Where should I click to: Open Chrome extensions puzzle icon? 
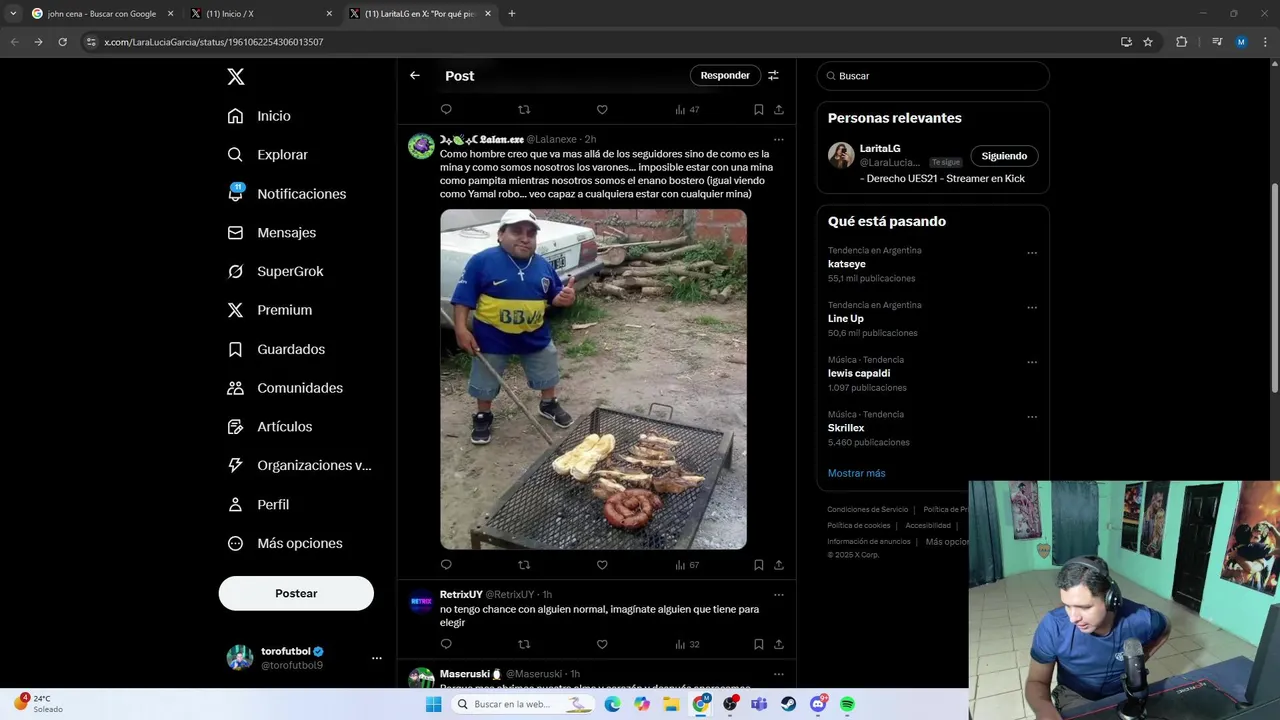(1181, 42)
